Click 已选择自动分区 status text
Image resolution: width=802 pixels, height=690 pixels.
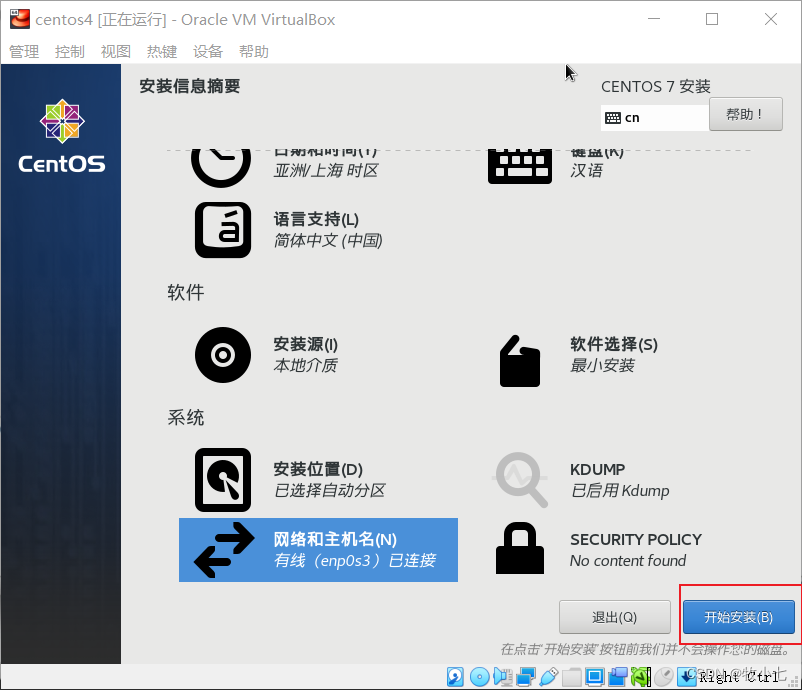329,491
